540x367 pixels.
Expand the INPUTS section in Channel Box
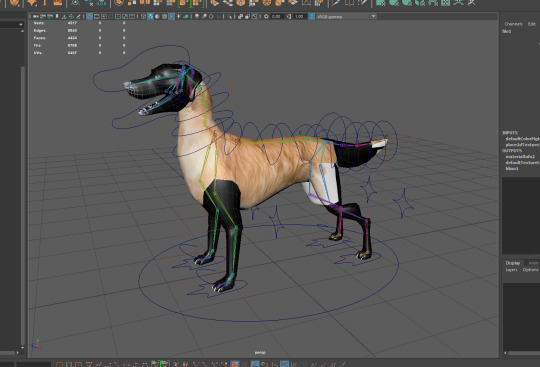pos(510,133)
